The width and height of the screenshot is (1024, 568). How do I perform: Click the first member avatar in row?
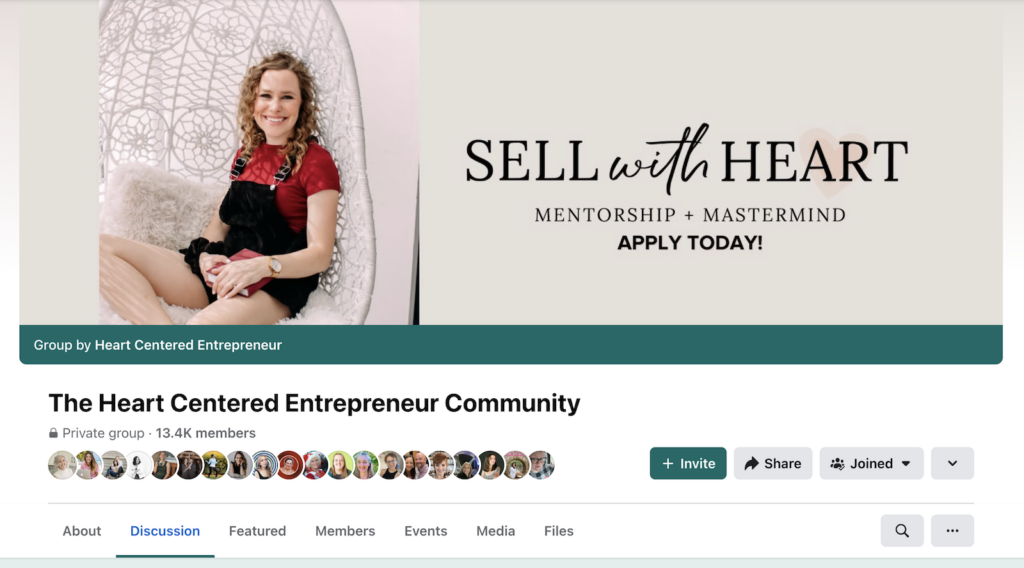[x=61, y=465]
